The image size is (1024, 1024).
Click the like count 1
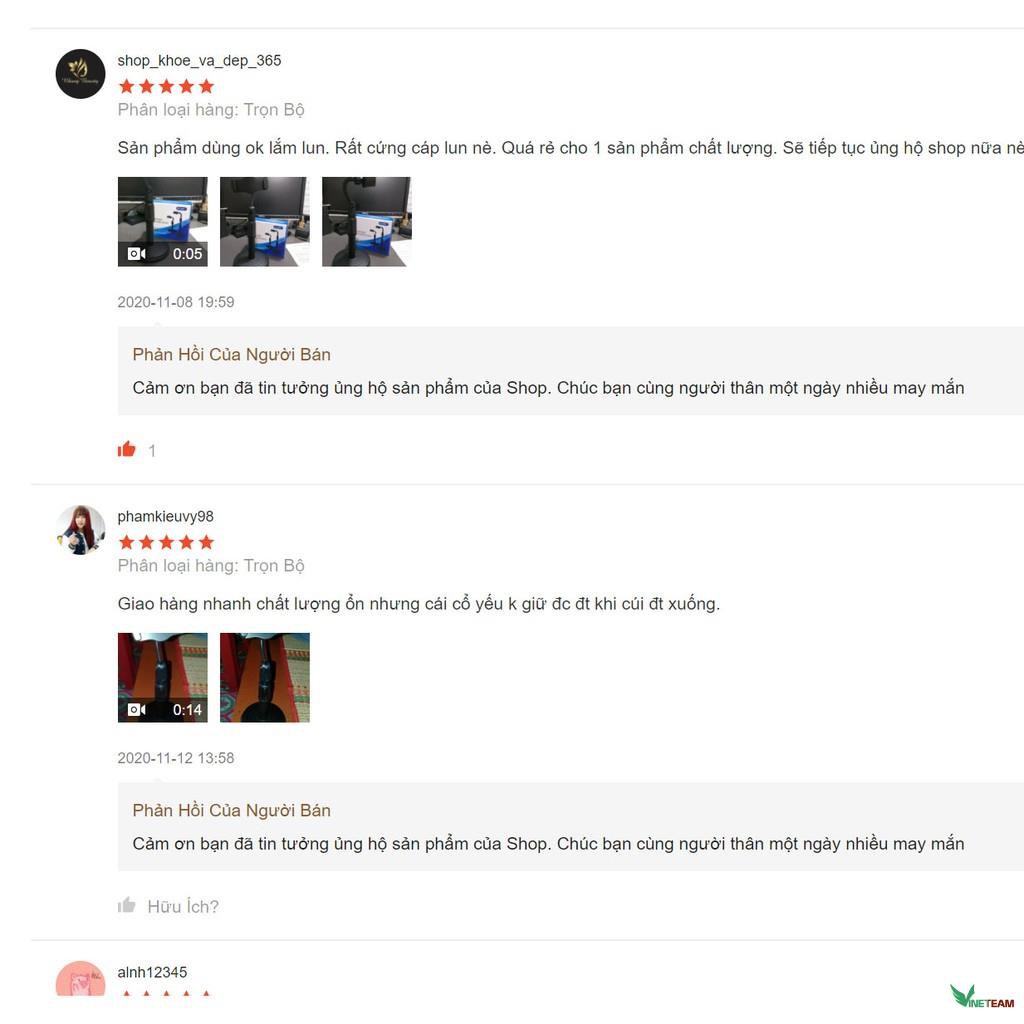(x=152, y=451)
